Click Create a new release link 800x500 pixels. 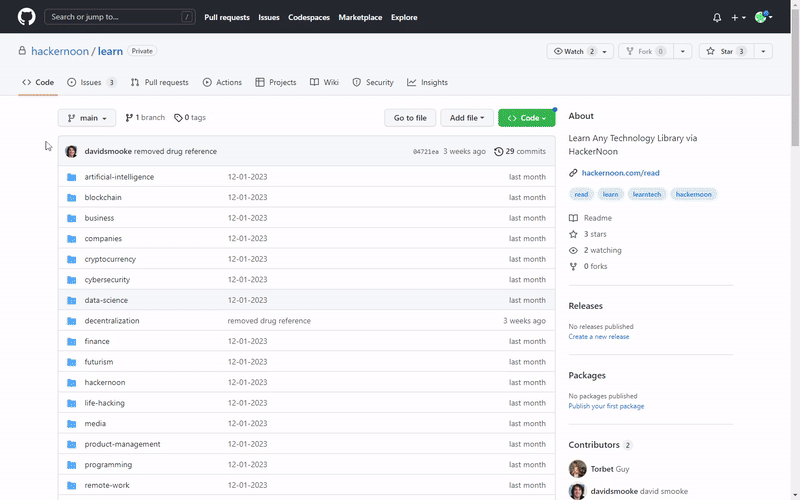(599, 337)
